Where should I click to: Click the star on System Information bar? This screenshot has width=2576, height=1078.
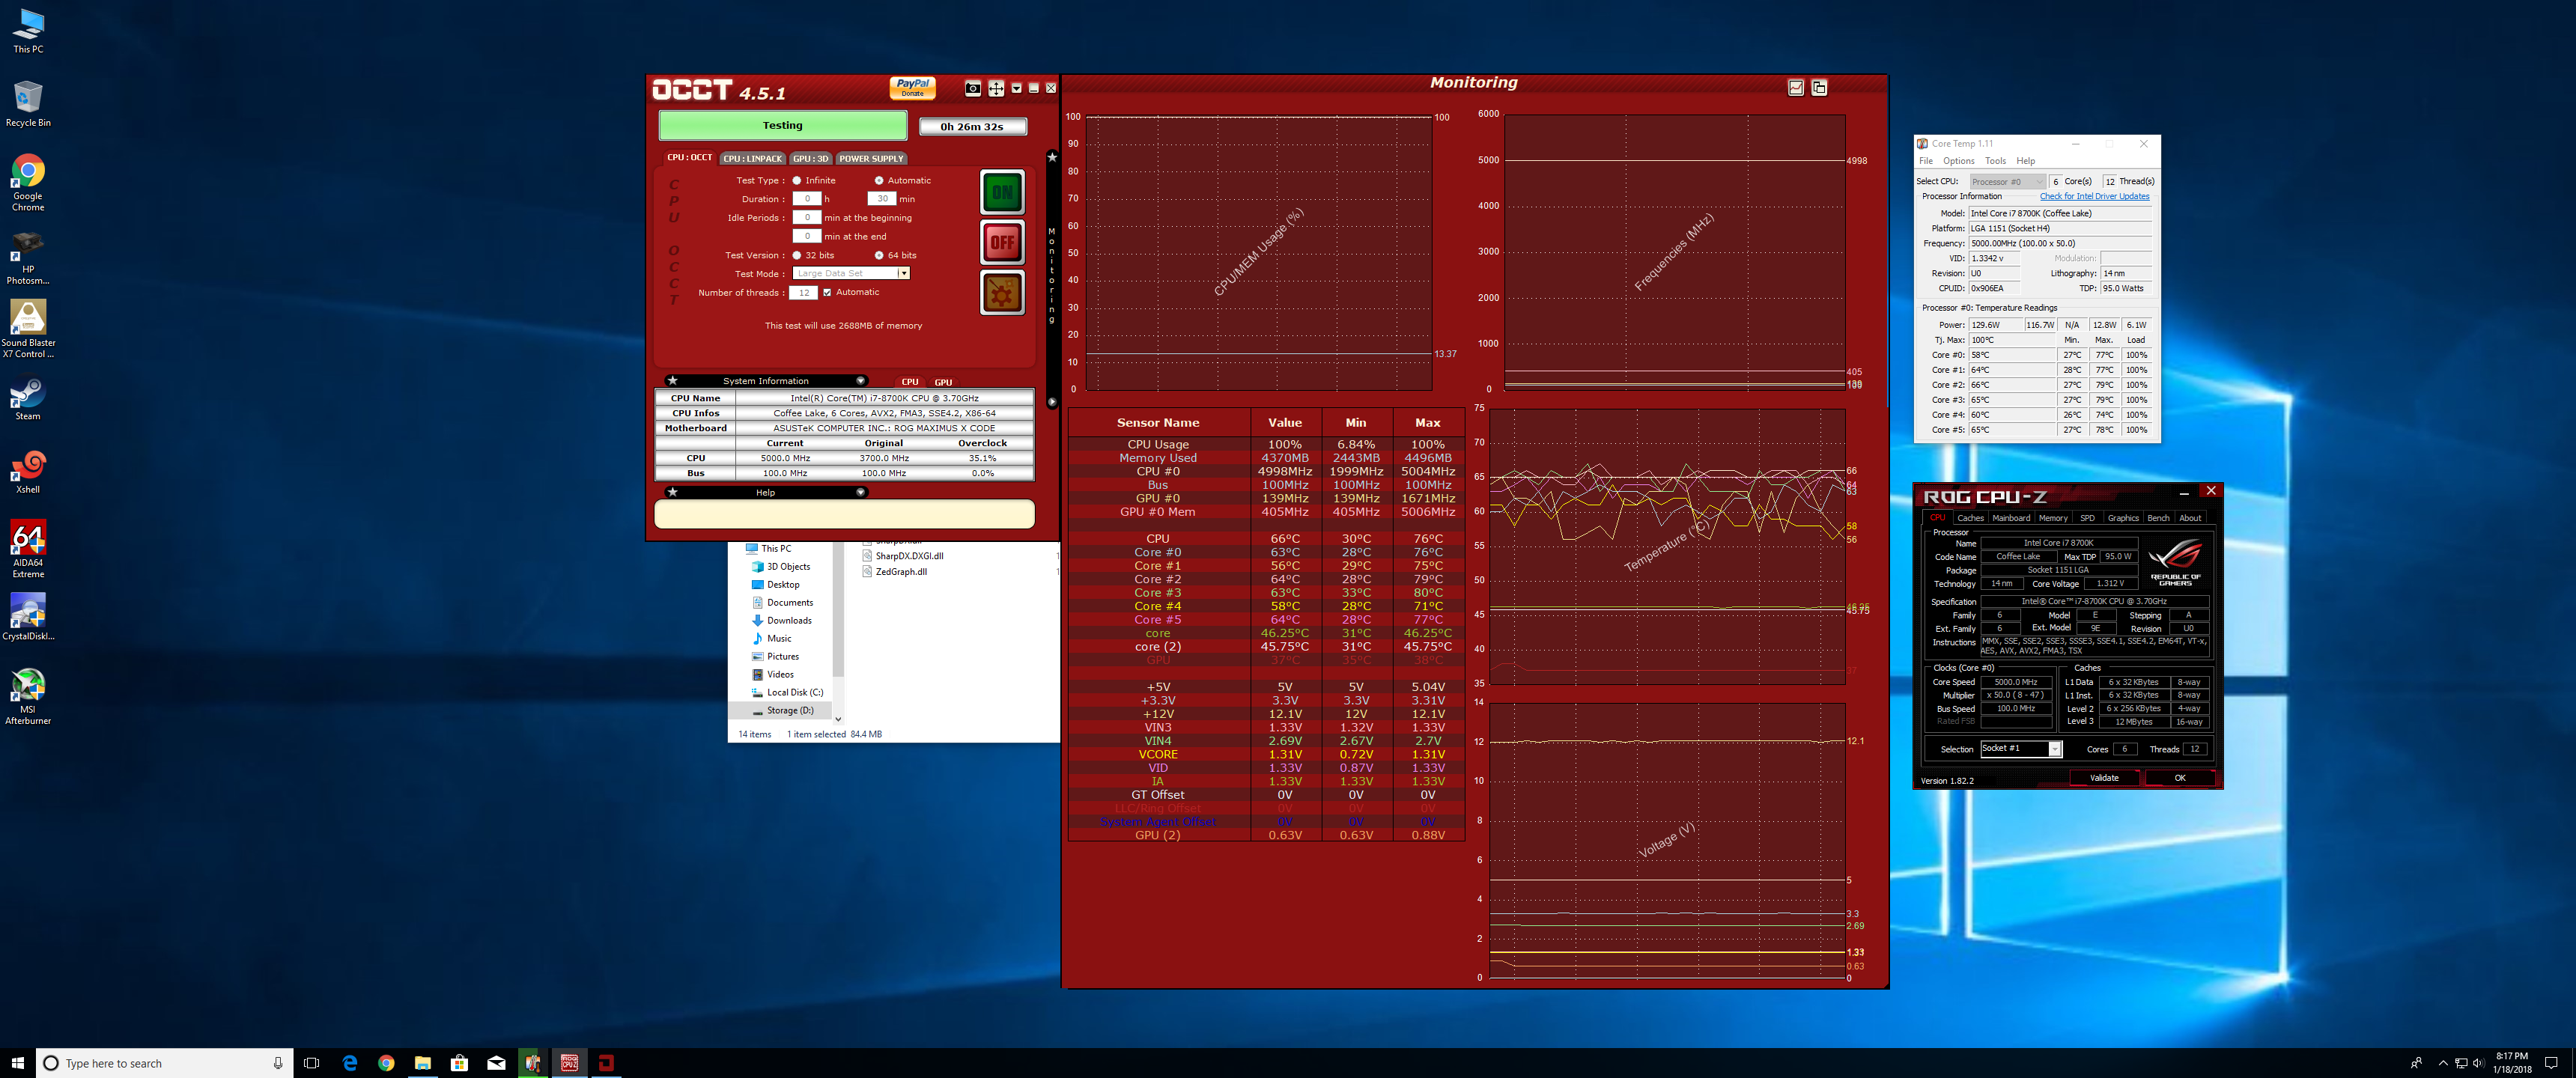pyautogui.click(x=673, y=380)
